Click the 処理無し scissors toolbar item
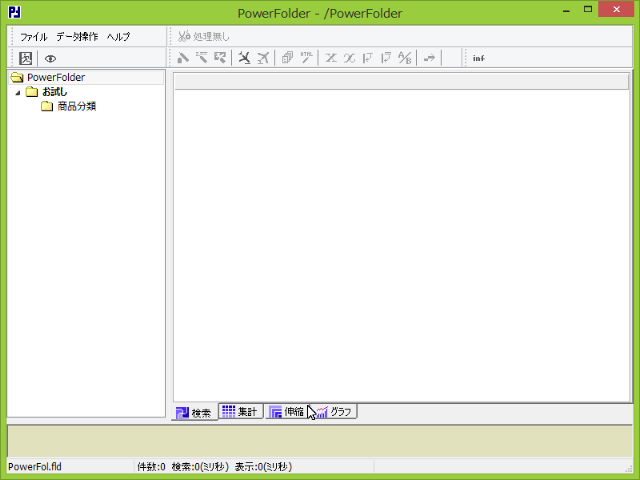The width and height of the screenshot is (640, 480). click(x=204, y=37)
